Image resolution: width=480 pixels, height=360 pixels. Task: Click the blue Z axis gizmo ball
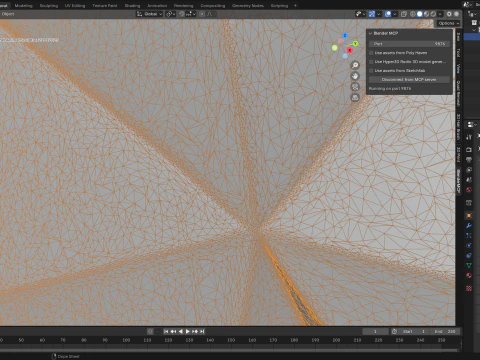pos(345,36)
